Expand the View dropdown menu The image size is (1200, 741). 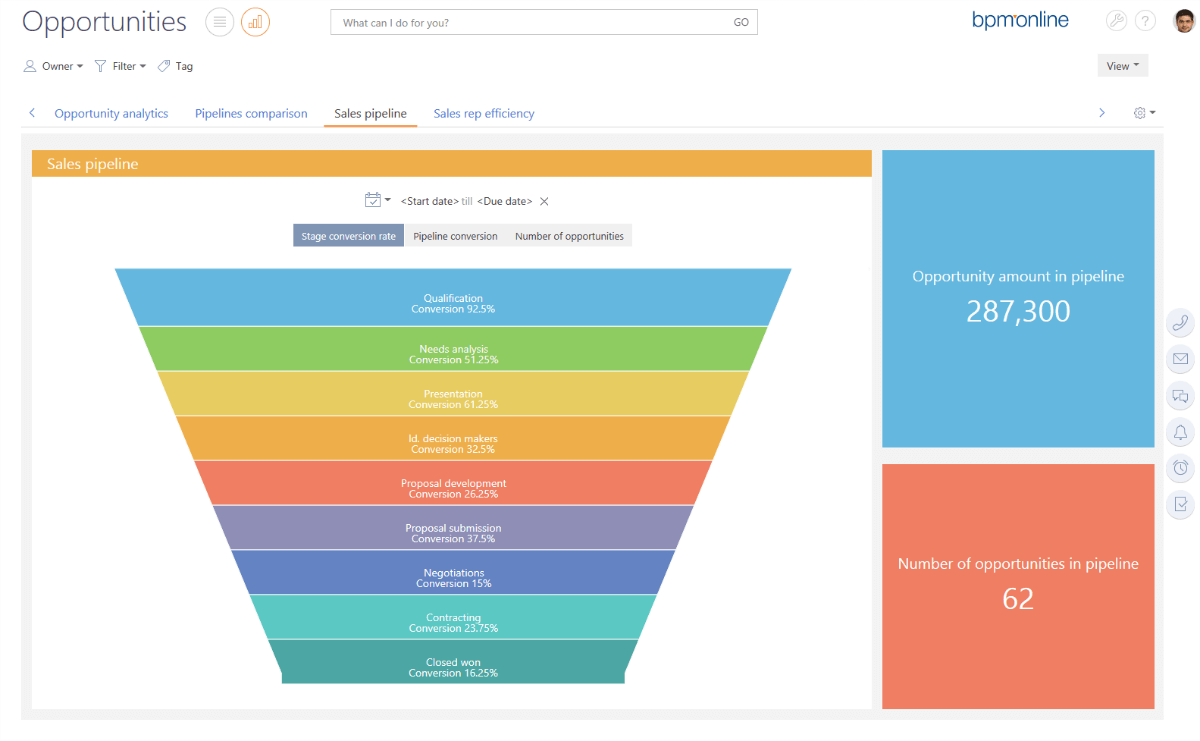click(x=1122, y=65)
